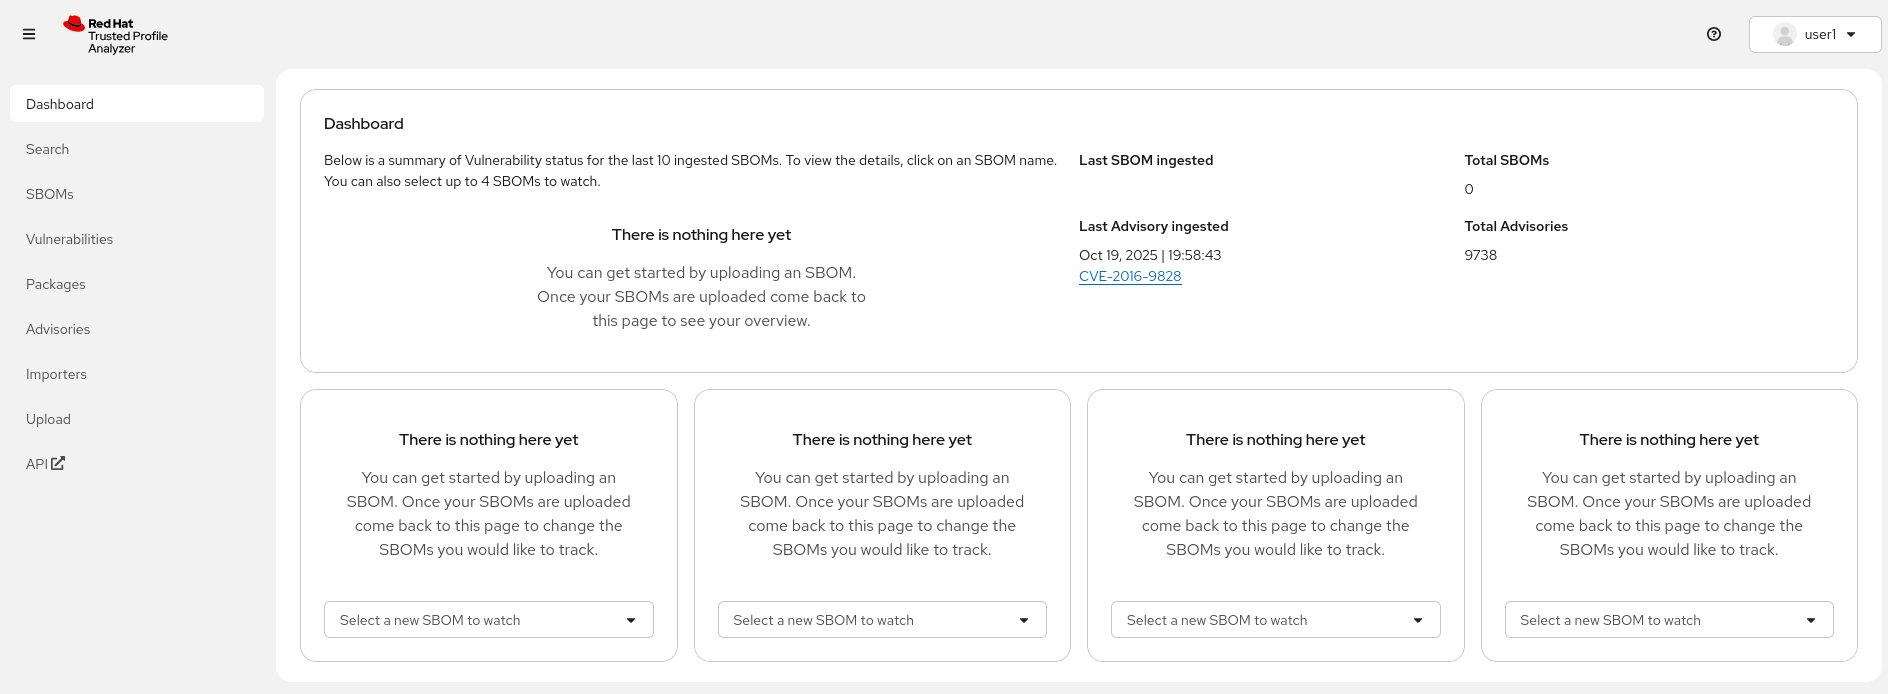1888x694 pixels.
Task: Toggle the hamburger navigation menu
Action: pos(29,34)
